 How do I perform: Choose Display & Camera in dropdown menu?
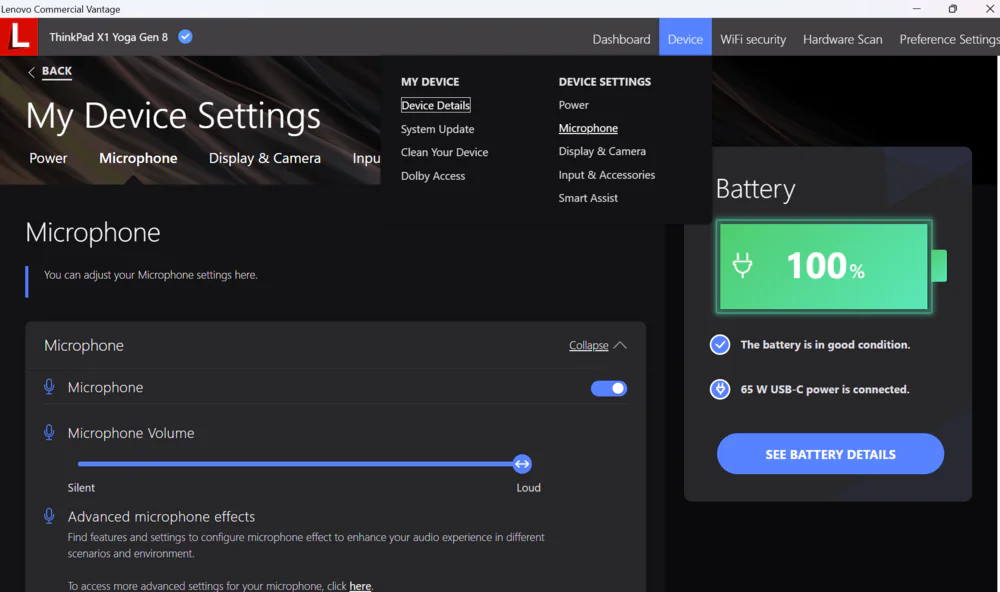coord(602,151)
